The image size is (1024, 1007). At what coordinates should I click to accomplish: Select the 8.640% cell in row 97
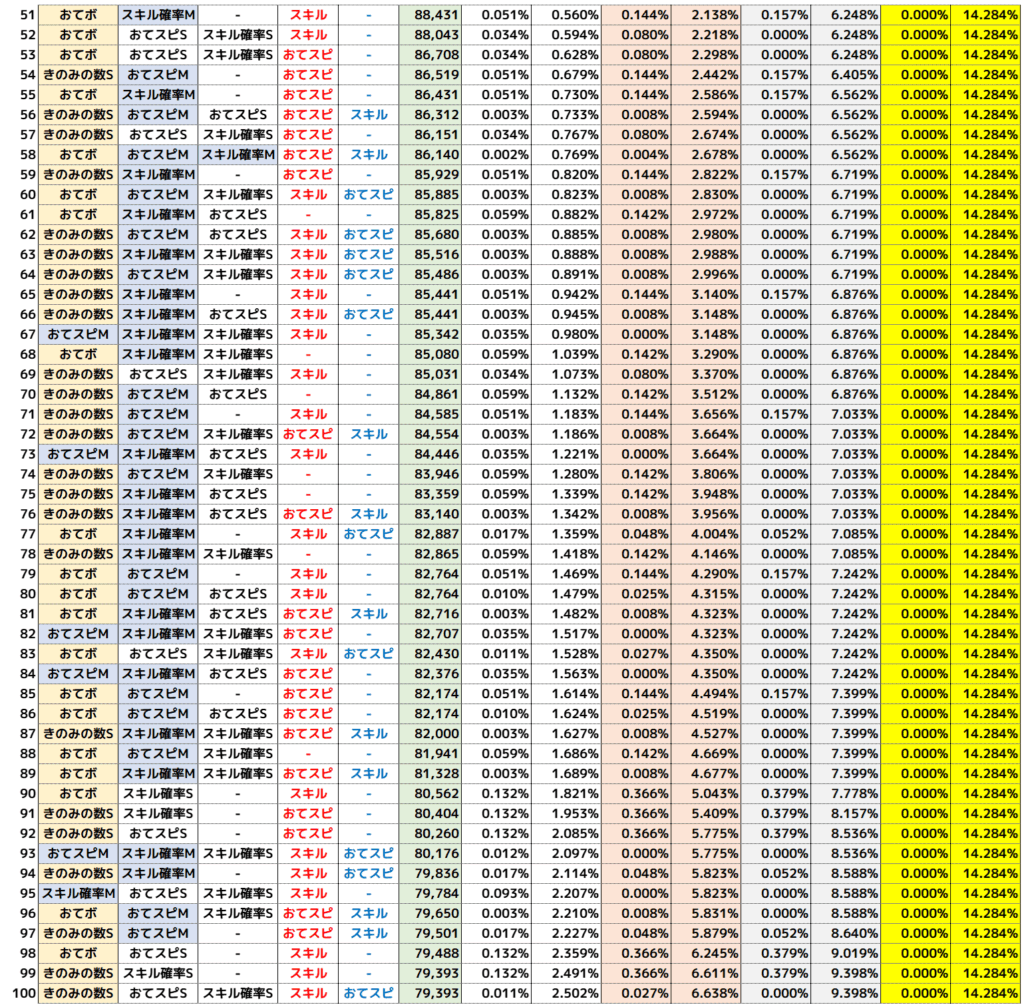click(846, 933)
